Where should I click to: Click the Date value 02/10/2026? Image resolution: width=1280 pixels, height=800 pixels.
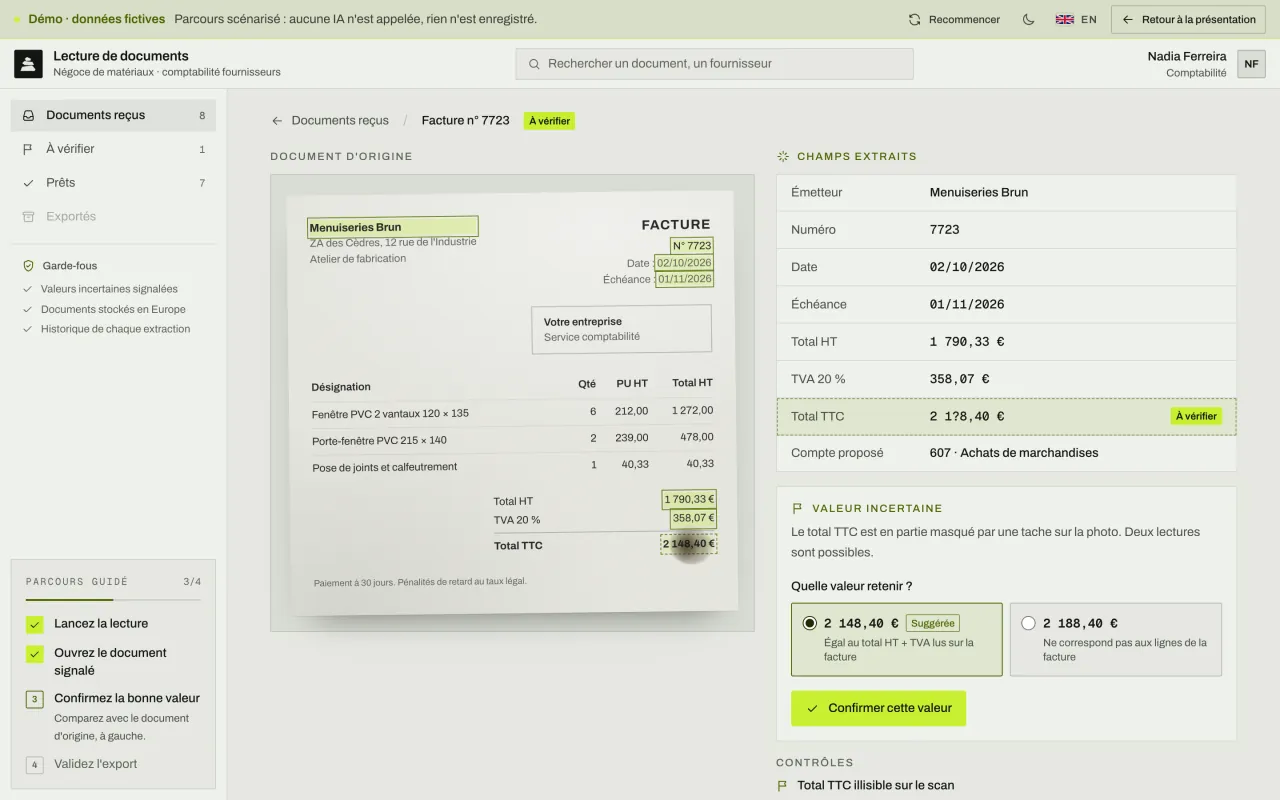point(967,267)
